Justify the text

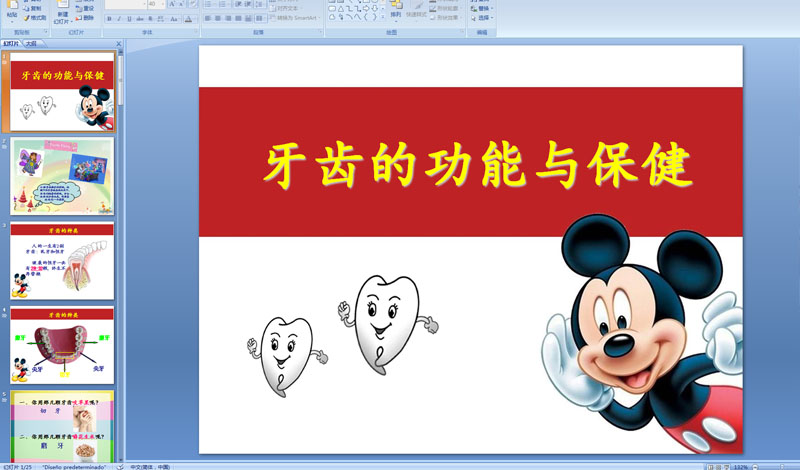pyautogui.click(x=238, y=18)
